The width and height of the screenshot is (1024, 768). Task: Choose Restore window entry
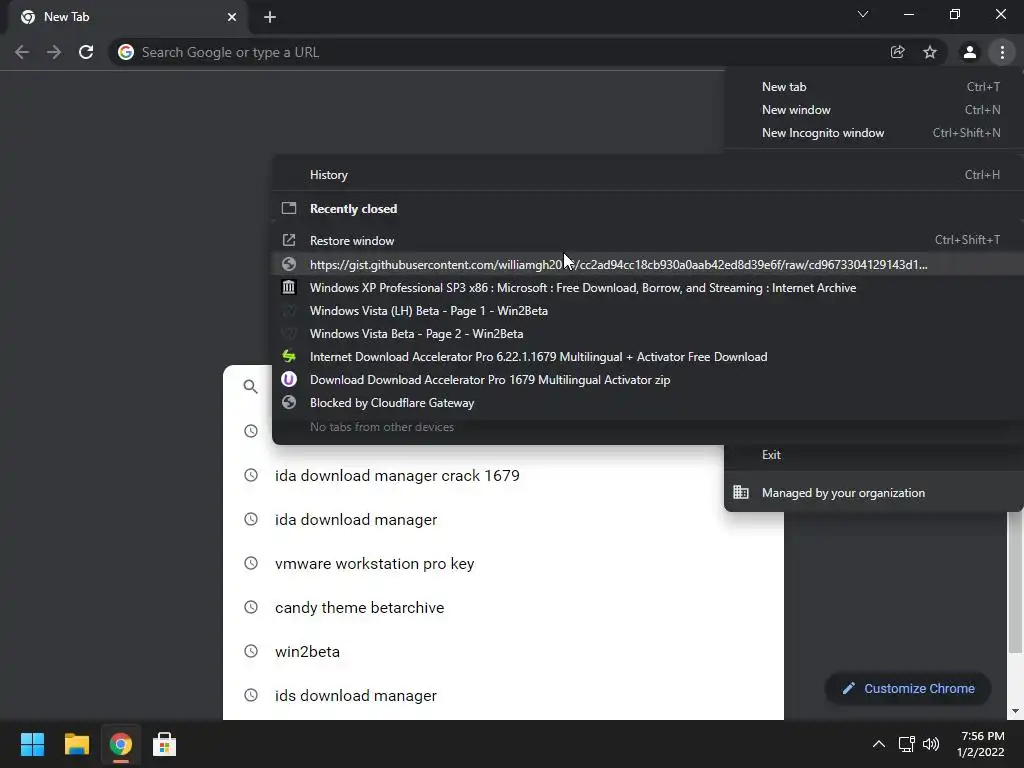tap(648, 240)
